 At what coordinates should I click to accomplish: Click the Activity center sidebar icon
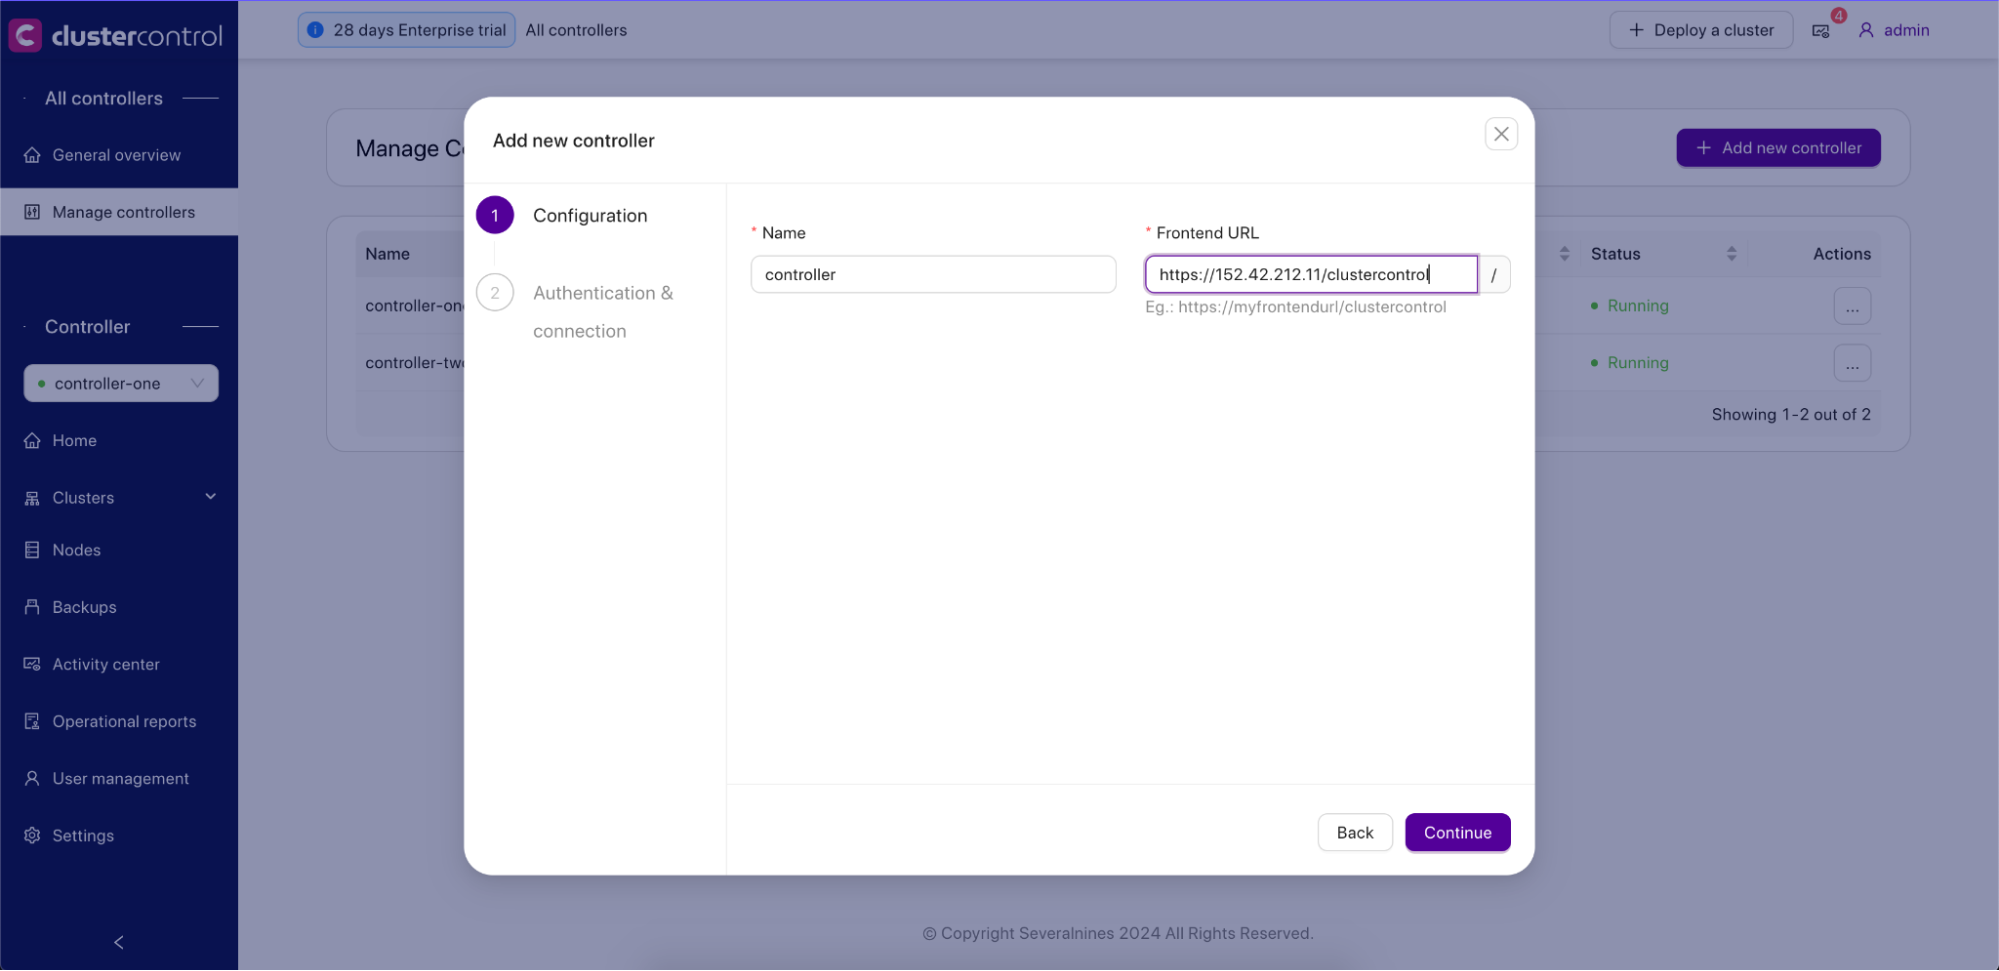coord(32,664)
